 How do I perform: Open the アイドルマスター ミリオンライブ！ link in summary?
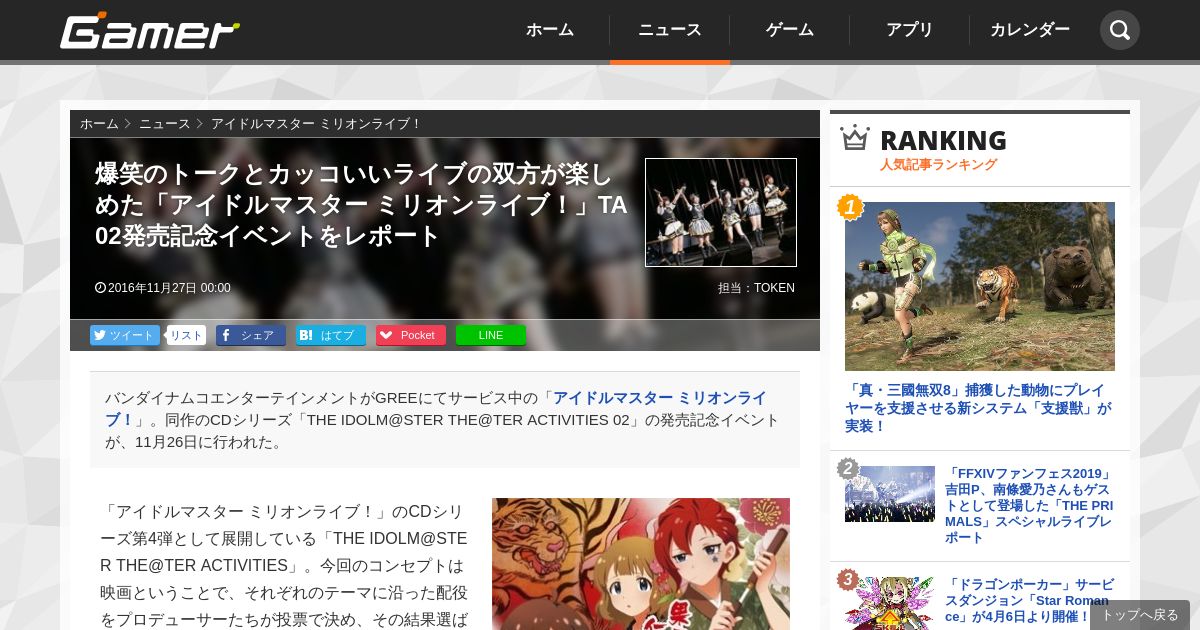(x=436, y=408)
